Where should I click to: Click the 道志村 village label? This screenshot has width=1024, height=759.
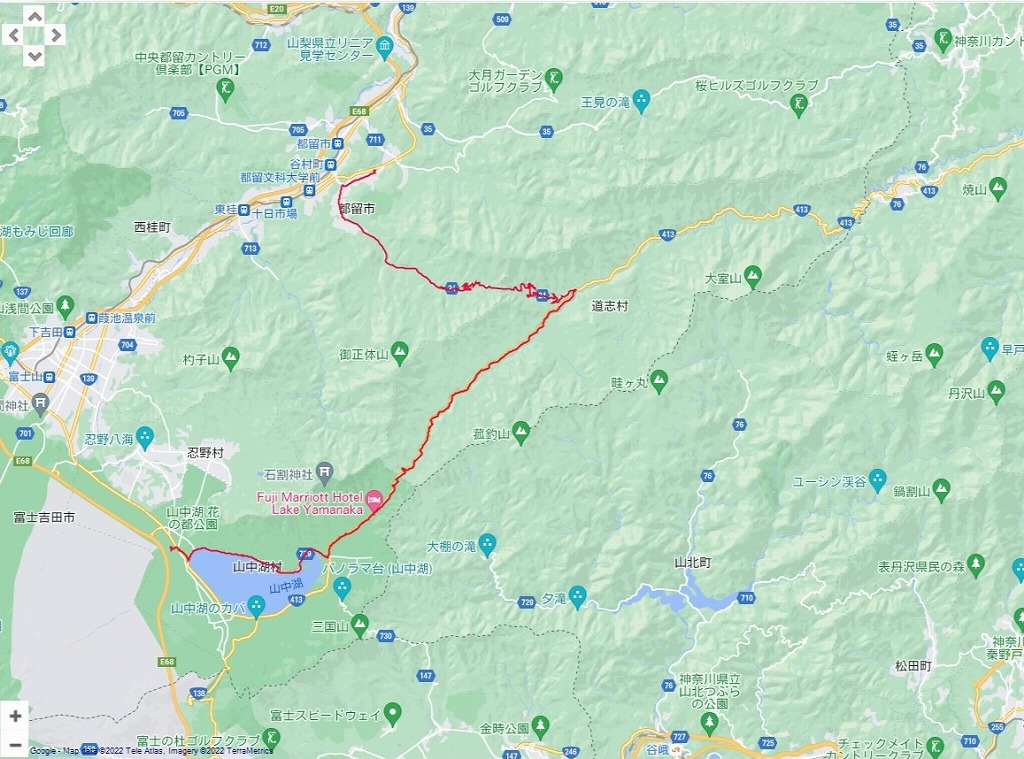(609, 306)
